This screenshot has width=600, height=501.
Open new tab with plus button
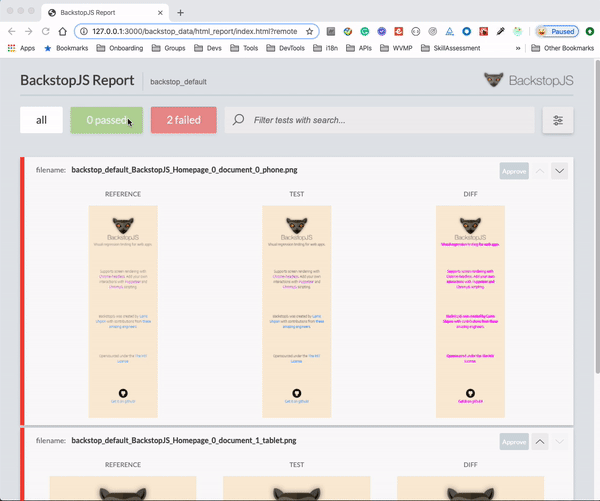click(x=180, y=13)
